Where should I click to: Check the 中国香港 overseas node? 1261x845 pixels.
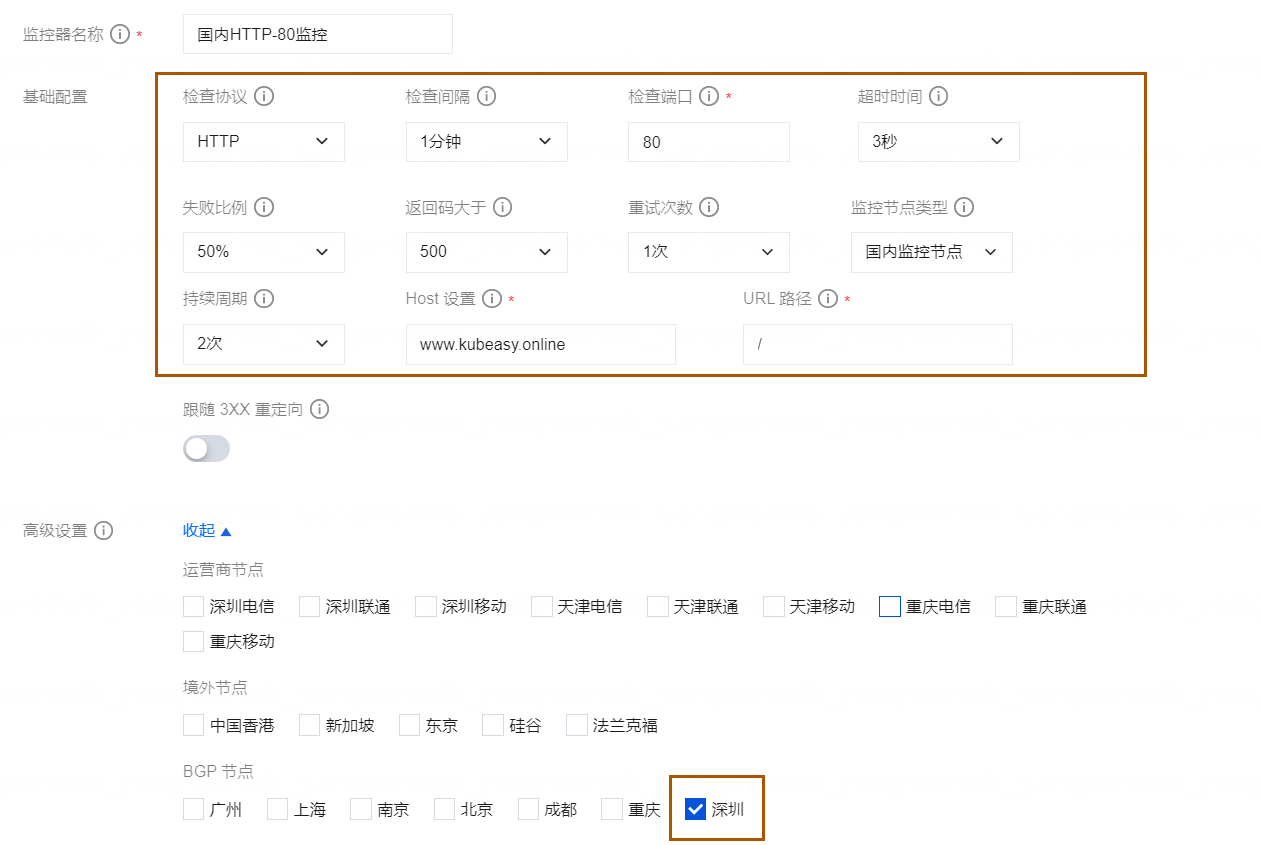pos(194,725)
